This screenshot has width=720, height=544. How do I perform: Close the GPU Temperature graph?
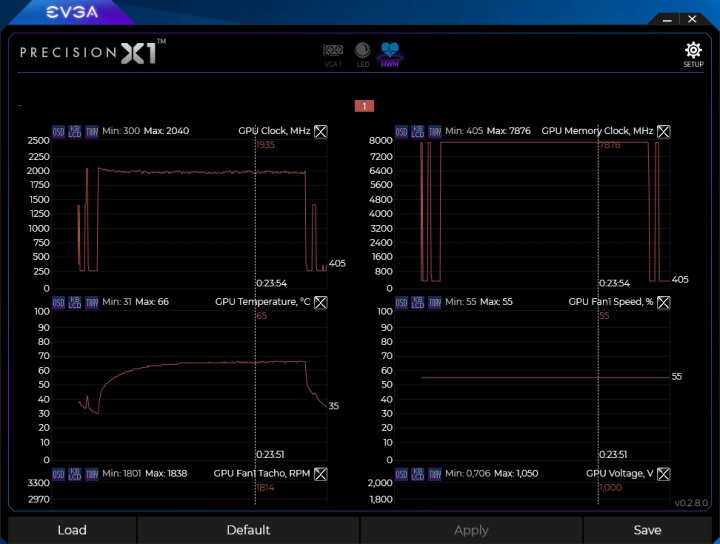(x=321, y=303)
